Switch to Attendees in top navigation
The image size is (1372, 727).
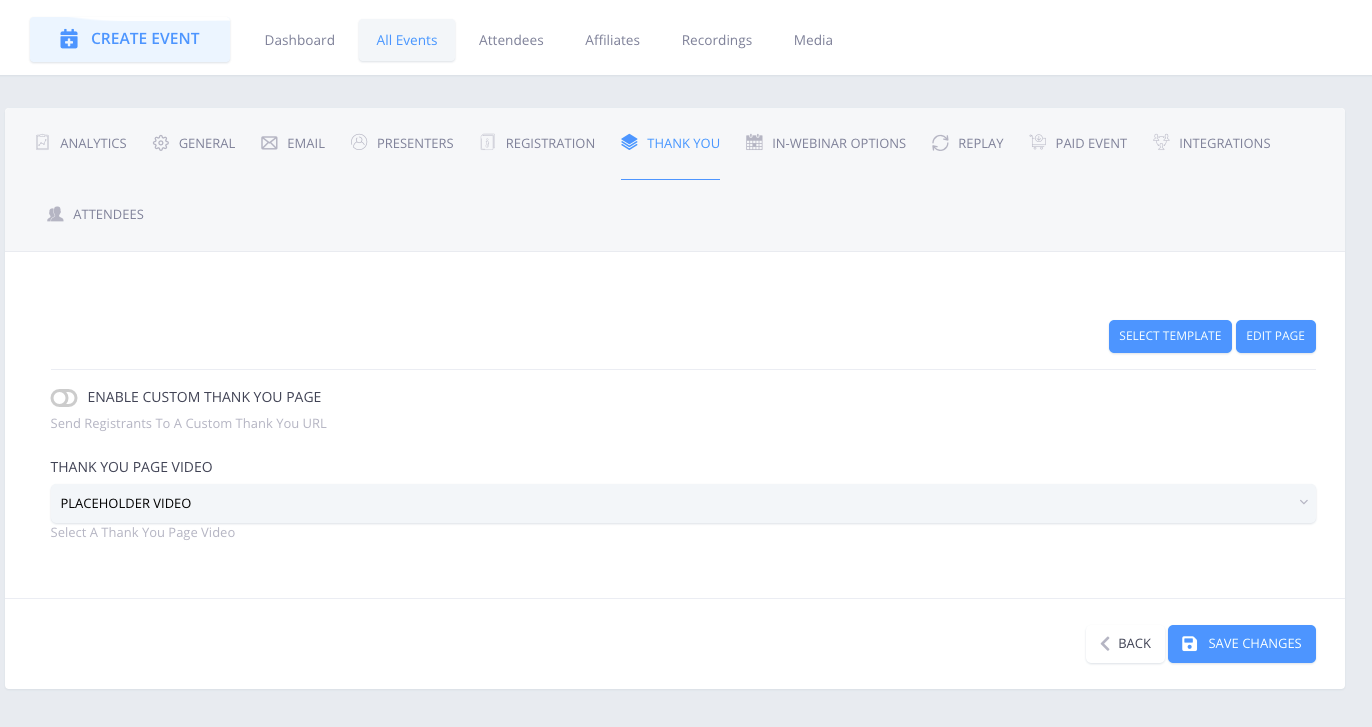tap(511, 40)
